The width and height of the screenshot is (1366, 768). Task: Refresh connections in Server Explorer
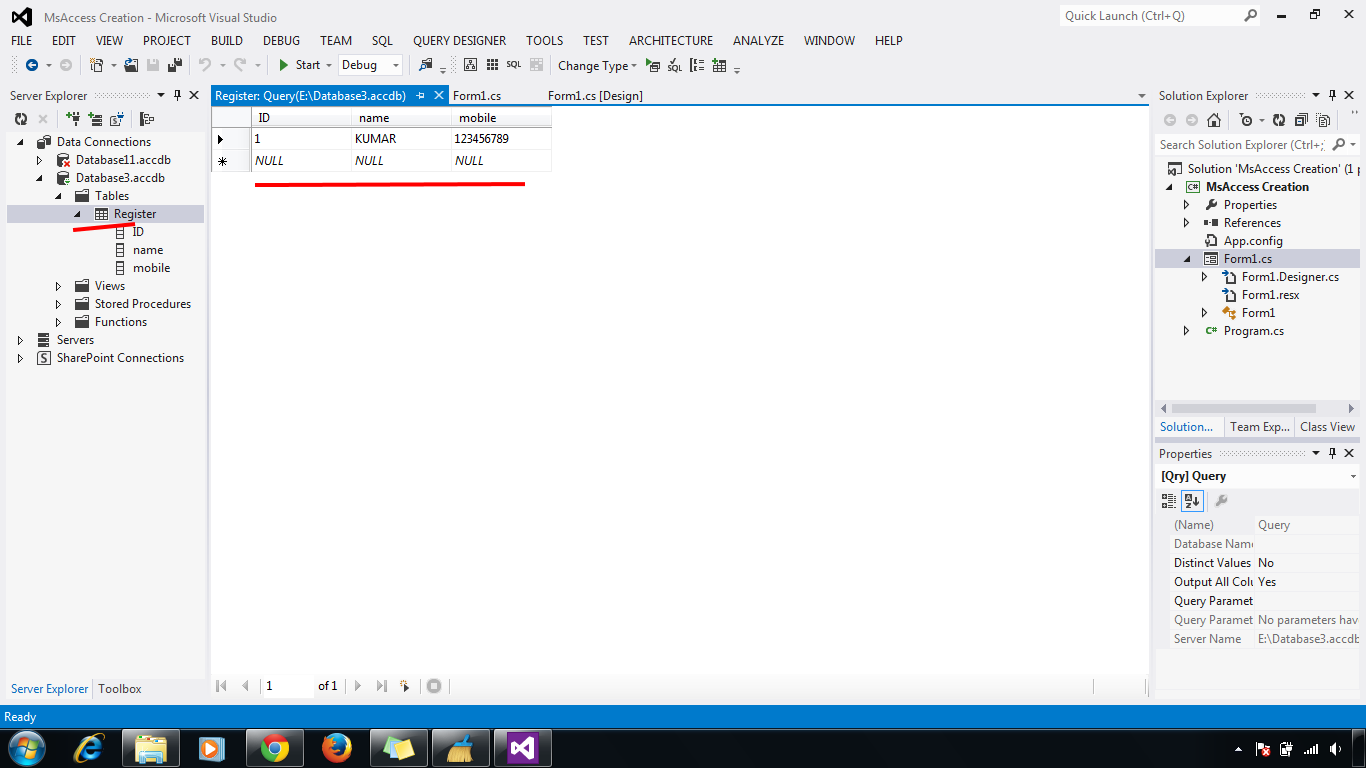coord(21,119)
